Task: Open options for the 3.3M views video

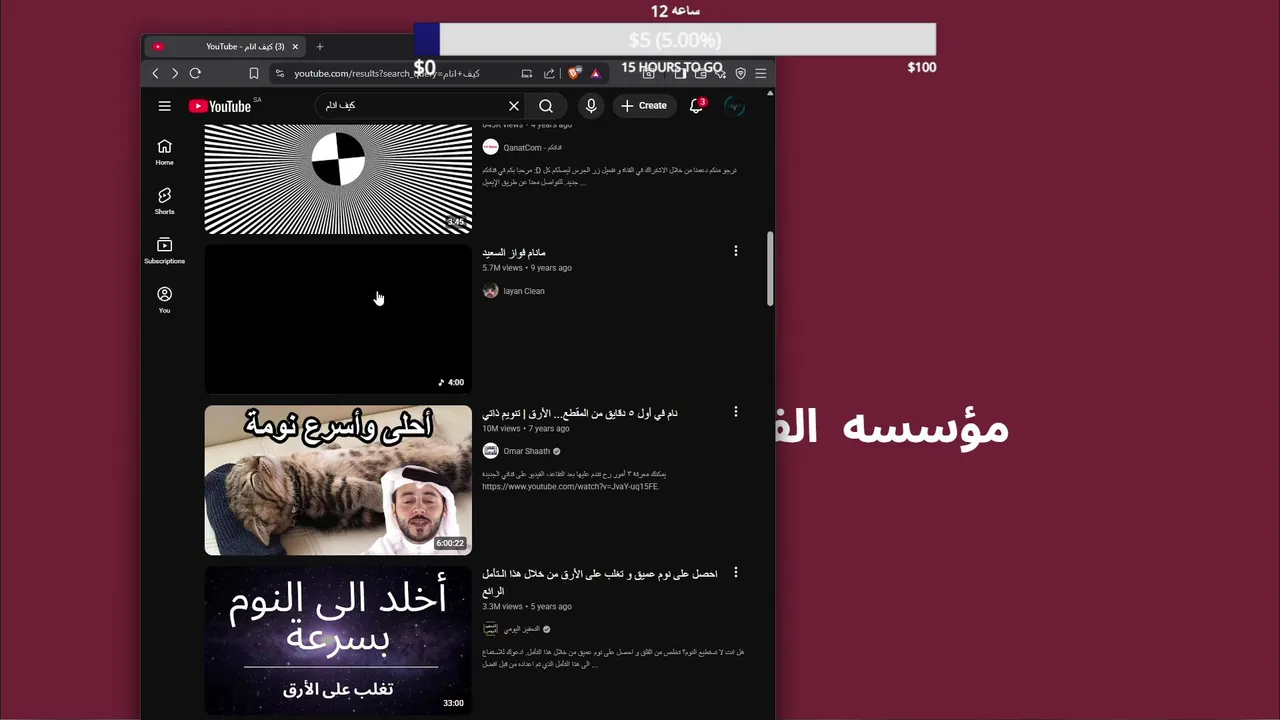Action: coord(736,573)
